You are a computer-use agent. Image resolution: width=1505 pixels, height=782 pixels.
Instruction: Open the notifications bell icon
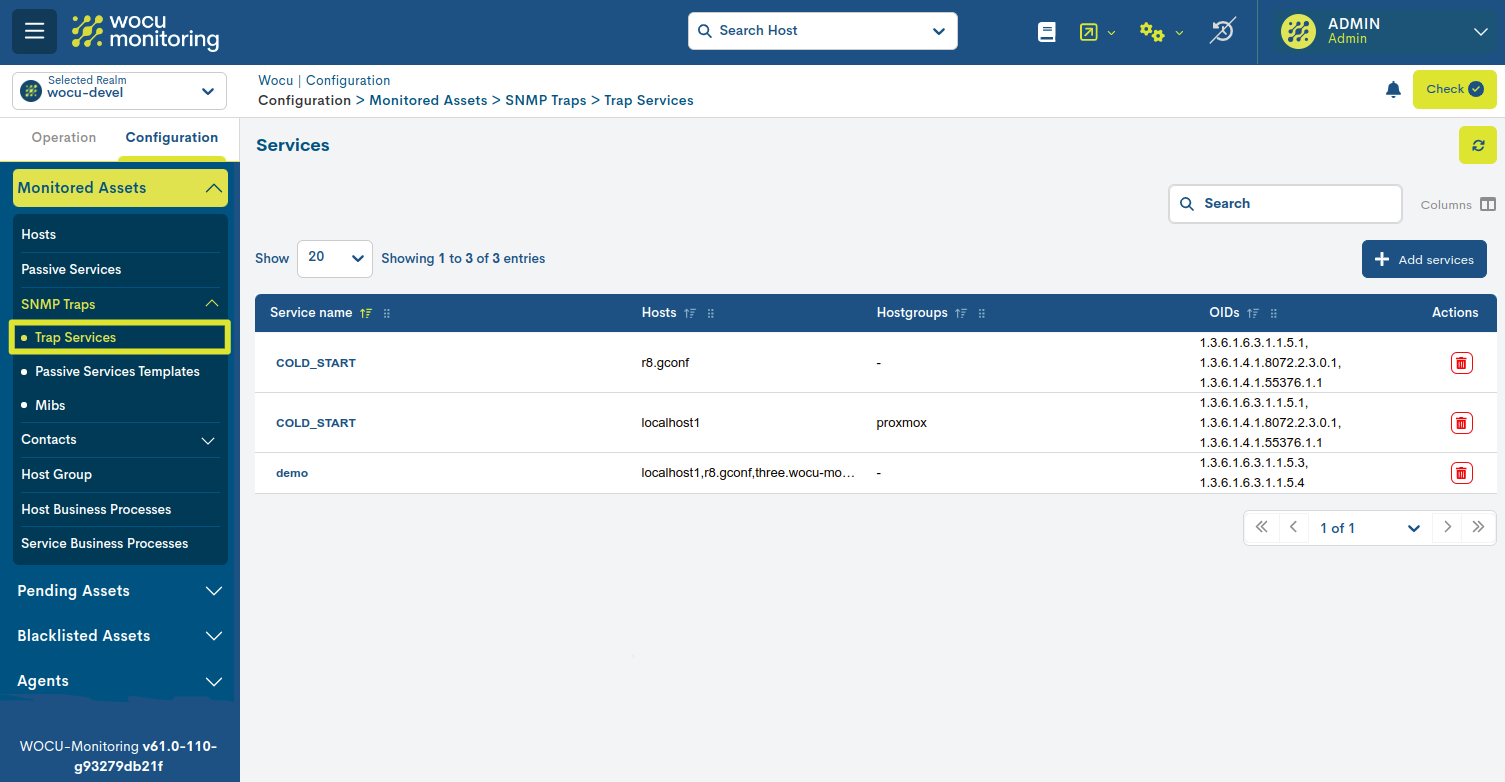tap(1393, 90)
